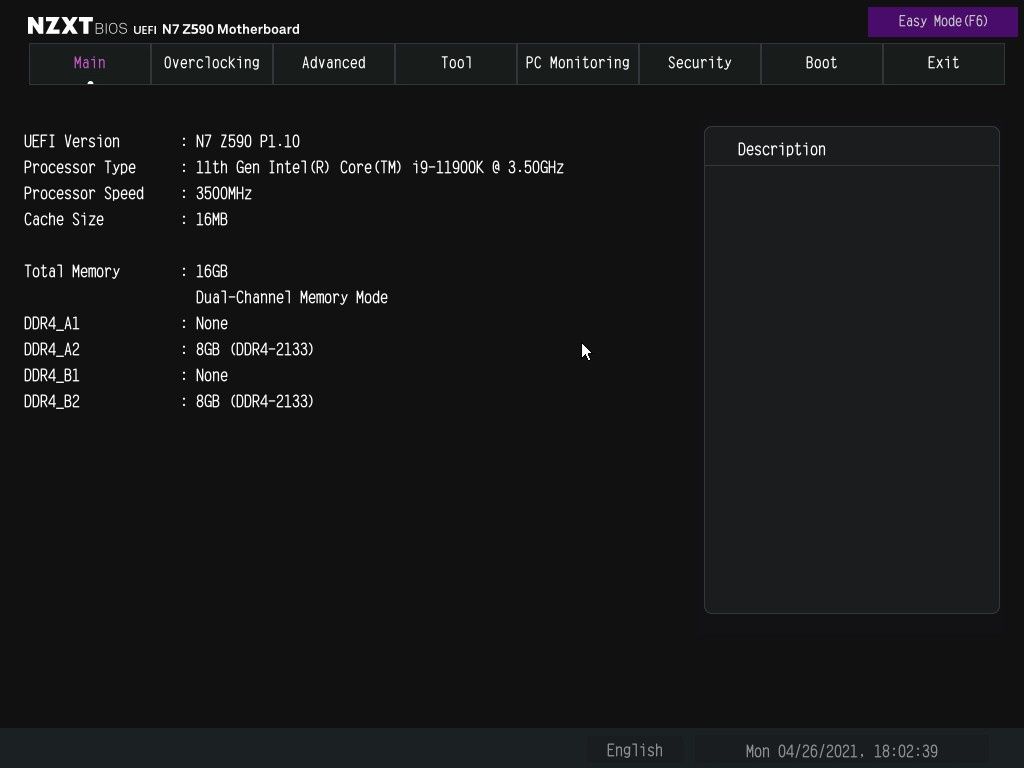The height and width of the screenshot is (768, 1024).
Task: Click the Description panel header
Action: point(852,148)
